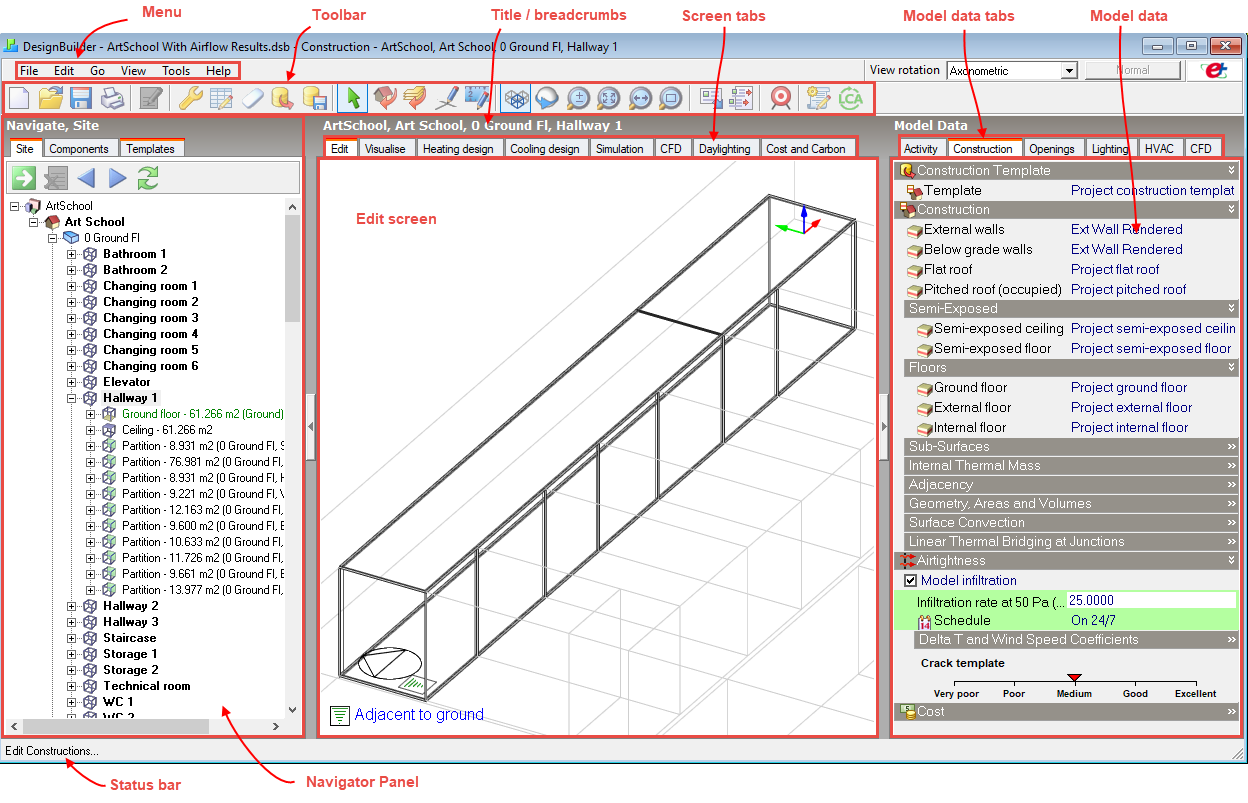This screenshot has height=803, width=1248.
Task: Click the Print toolbar icon
Action: click(112, 98)
